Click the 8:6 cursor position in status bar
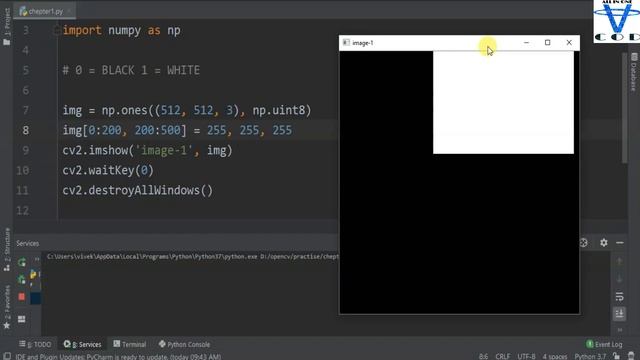The image size is (640, 360). (x=483, y=357)
